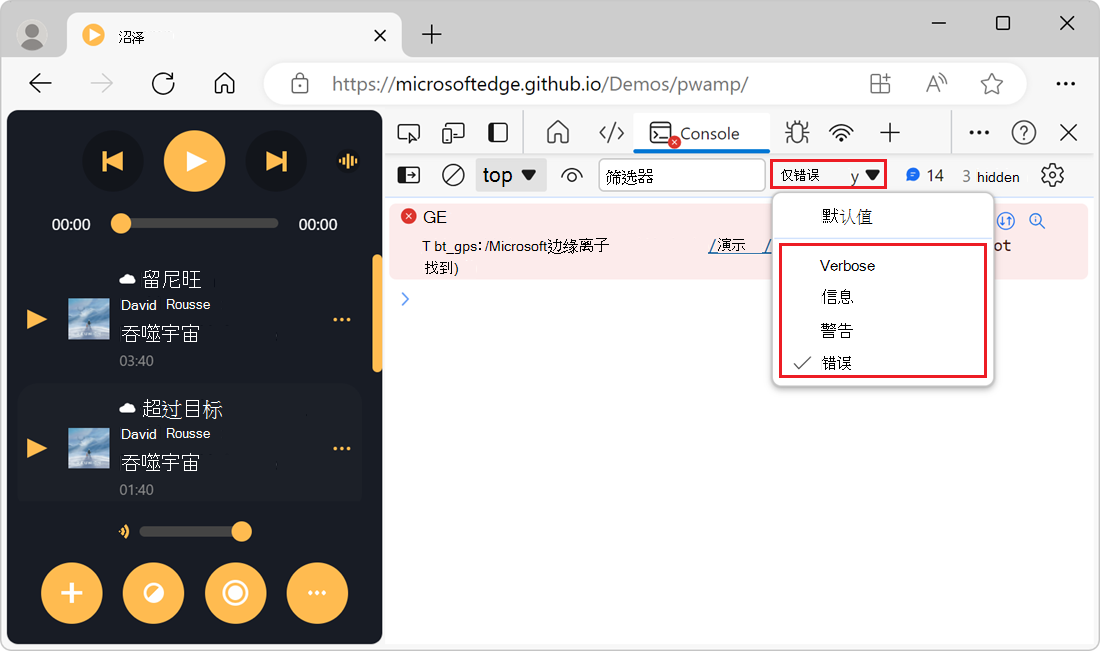Image resolution: width=1100 pixels, height=651 pixels.
Task: Open the More Tools plus dropdown in DevTools
Action: point(890,132)
